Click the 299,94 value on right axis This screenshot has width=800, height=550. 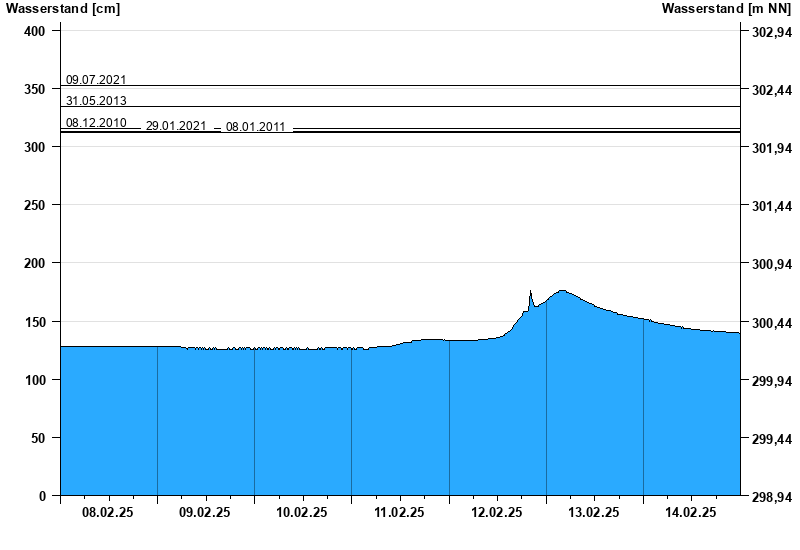coord(772,381)
